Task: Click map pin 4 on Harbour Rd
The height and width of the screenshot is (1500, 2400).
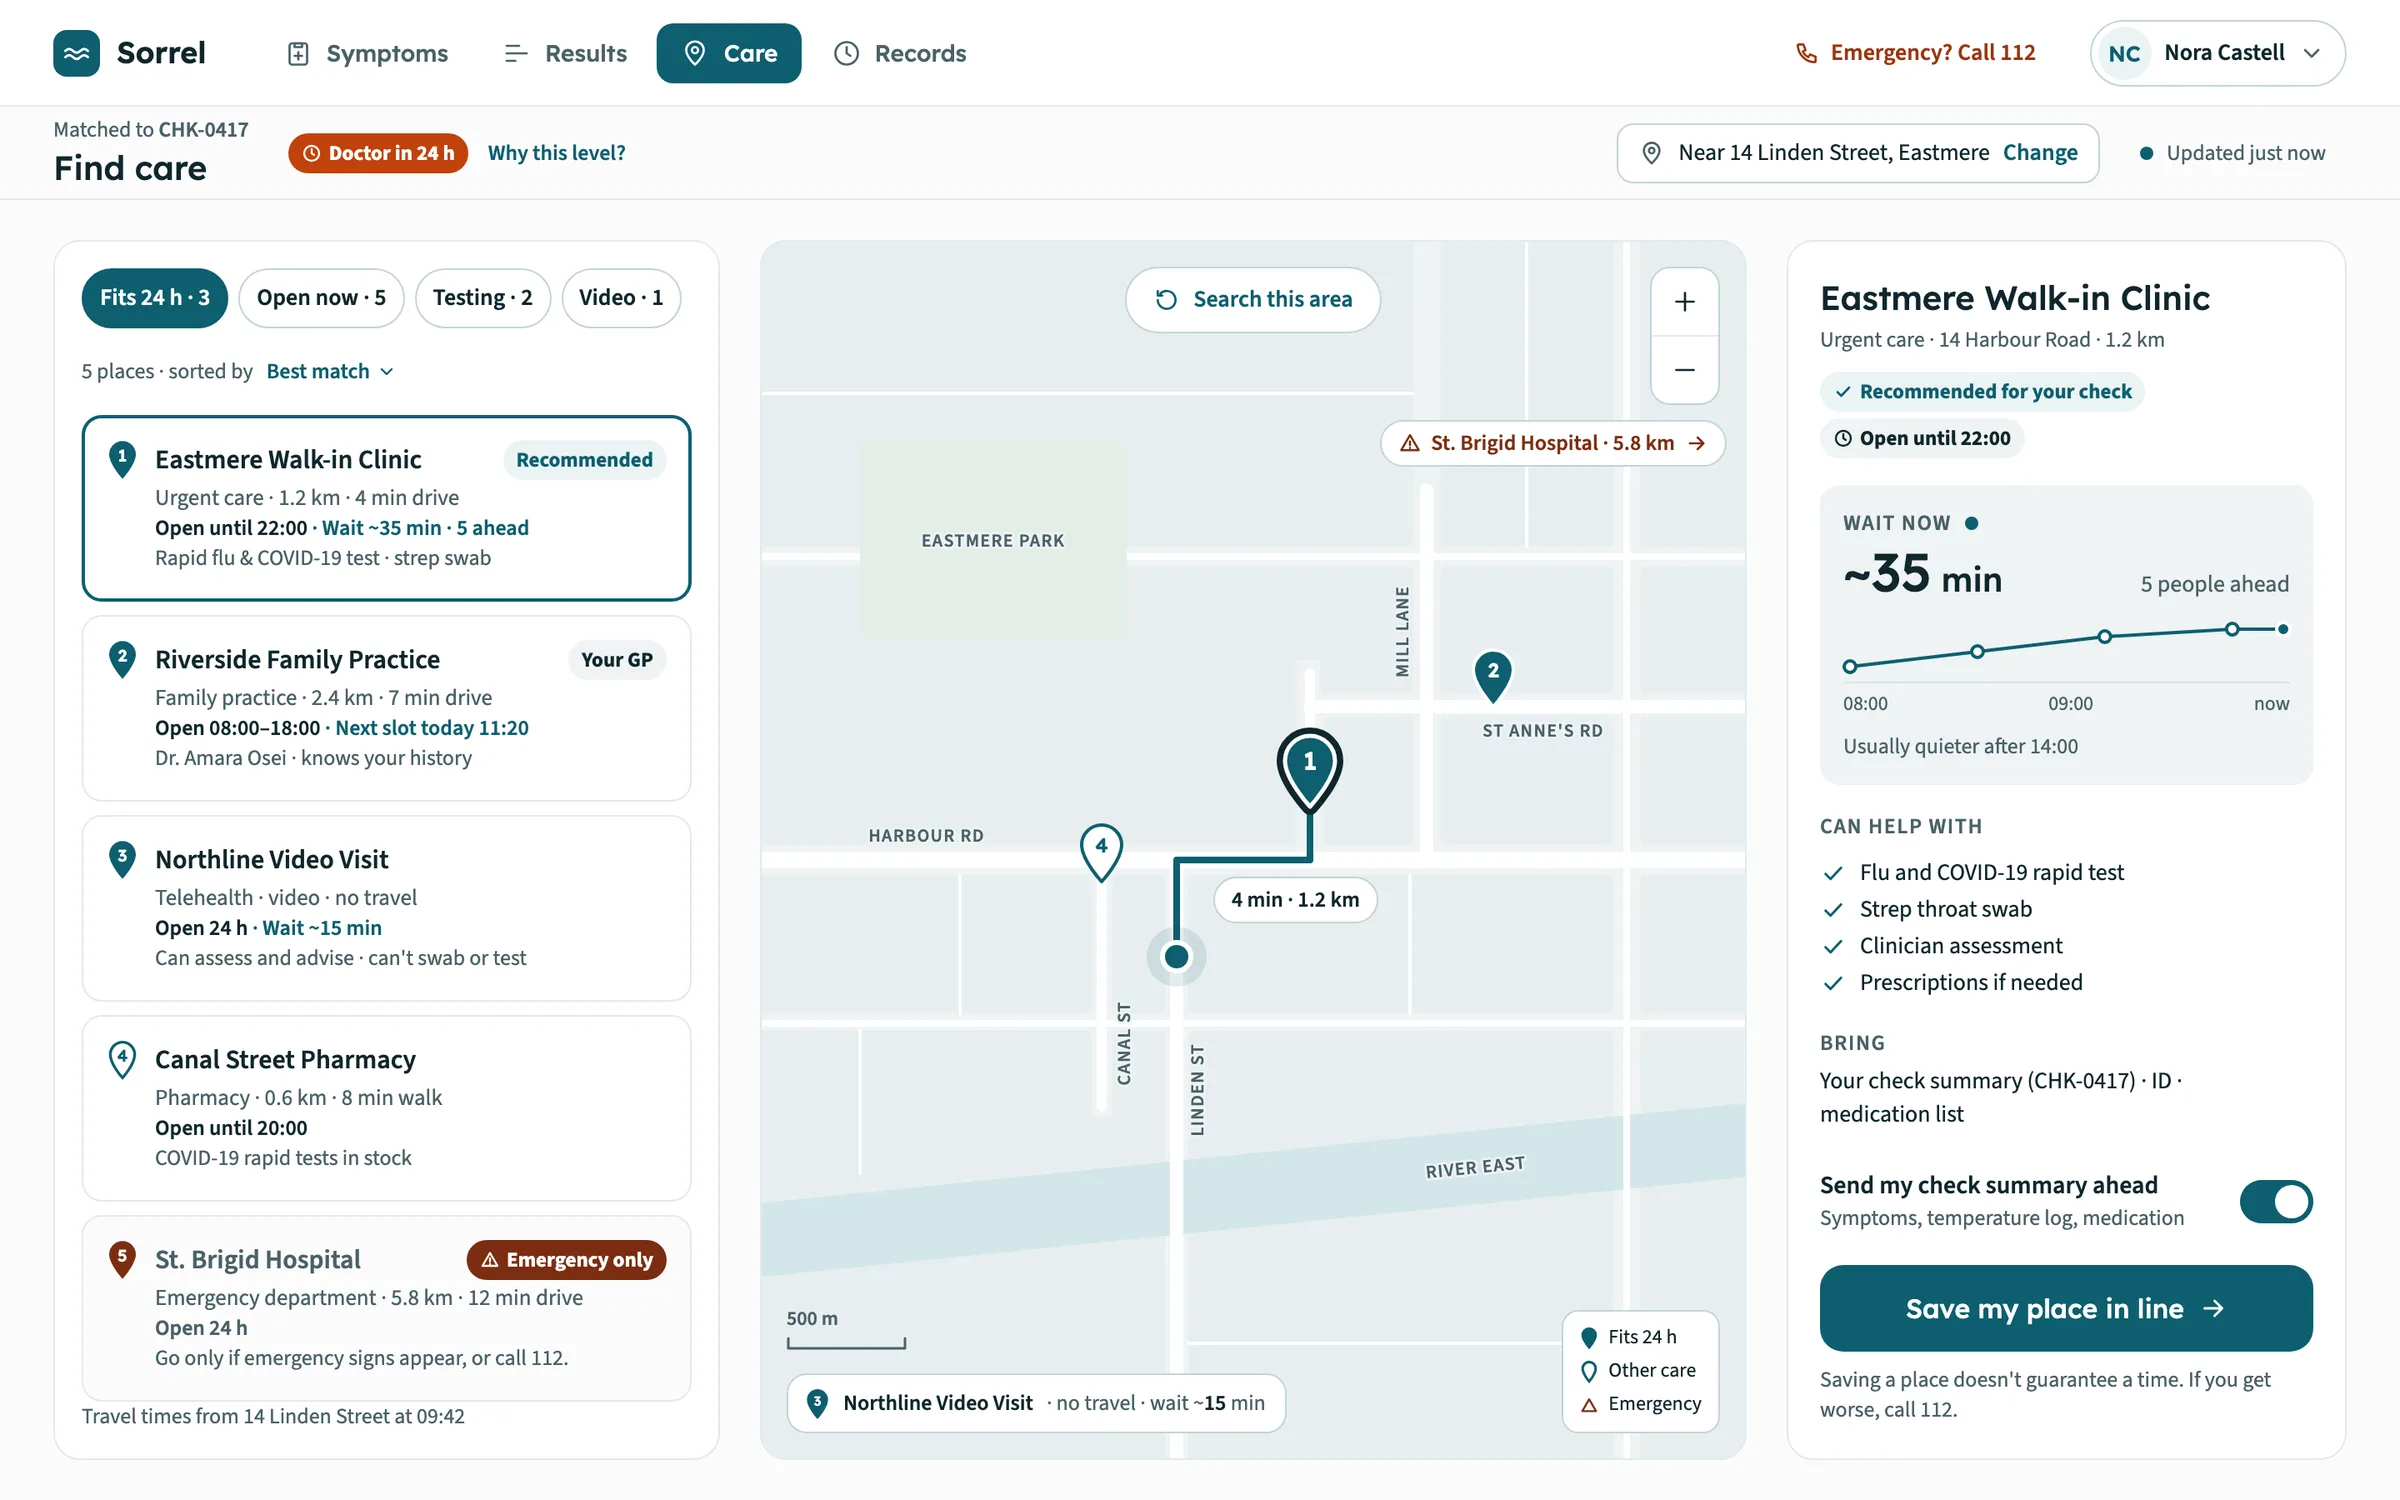Action: coord(1101,852)
